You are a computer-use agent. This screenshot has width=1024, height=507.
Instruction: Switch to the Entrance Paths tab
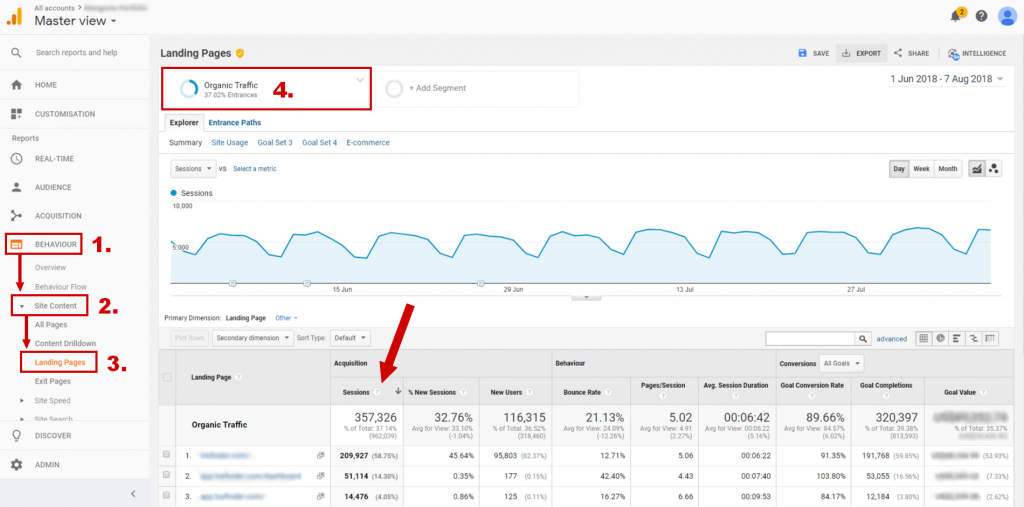pyautogui.click(x=234, y=122)
